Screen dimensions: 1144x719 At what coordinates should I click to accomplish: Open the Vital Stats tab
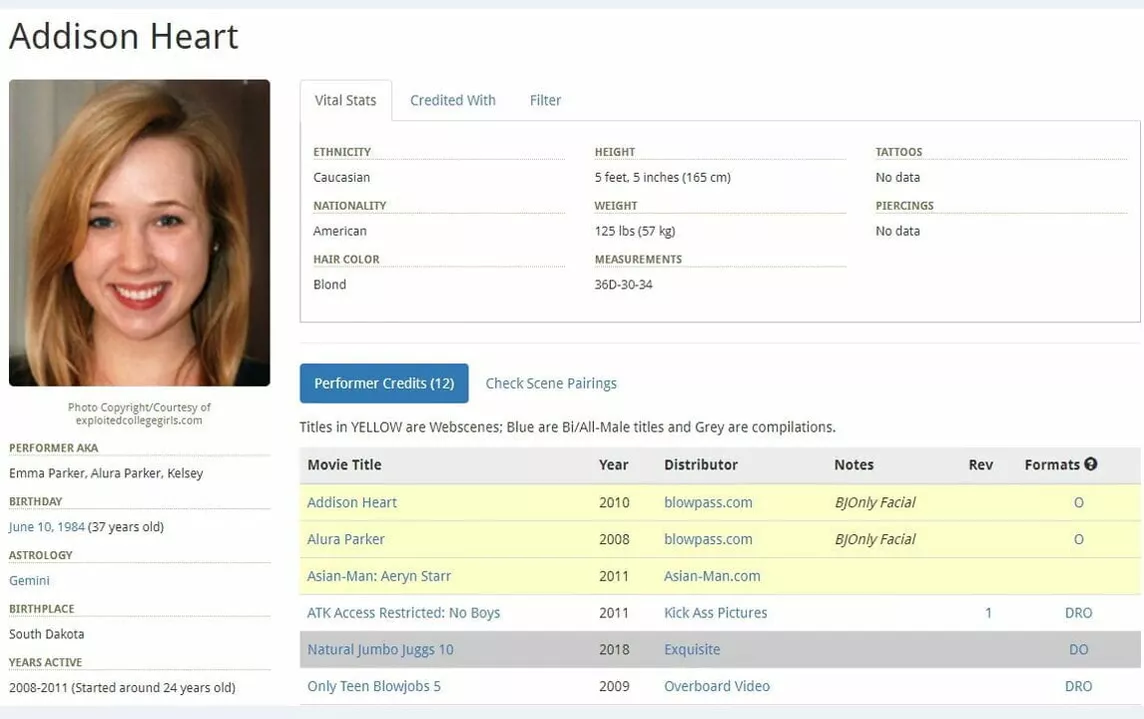pyautogui.click(x=345, y=100)
